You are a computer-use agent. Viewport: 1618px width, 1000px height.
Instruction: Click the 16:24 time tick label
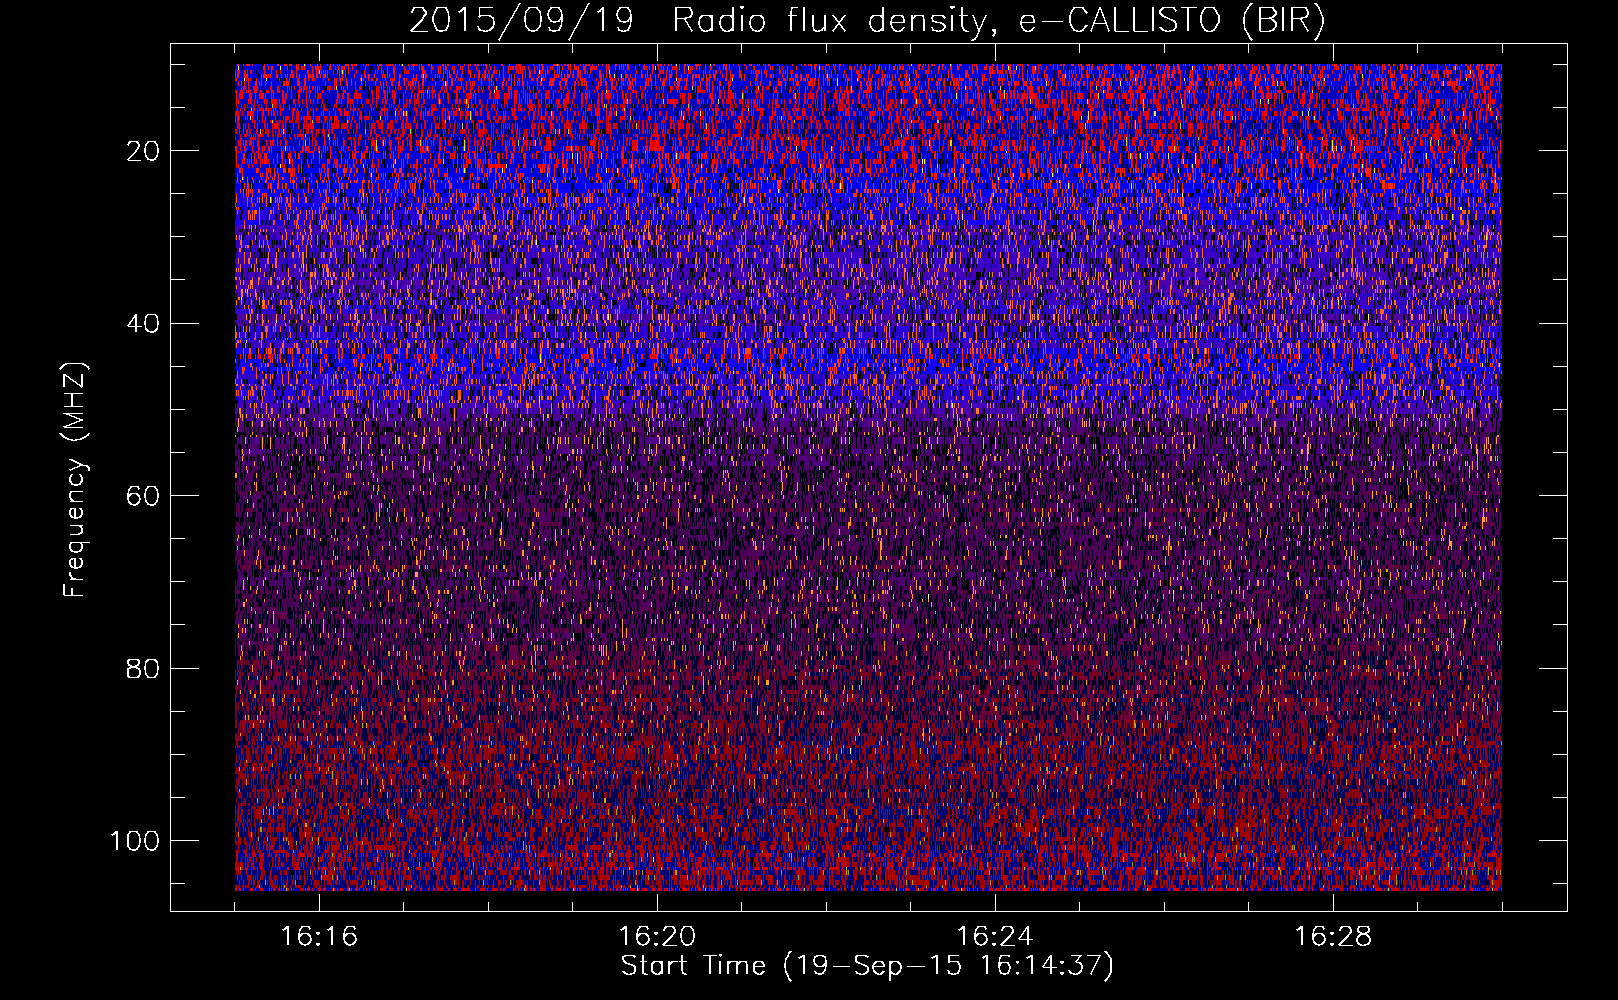click(995, 937)
